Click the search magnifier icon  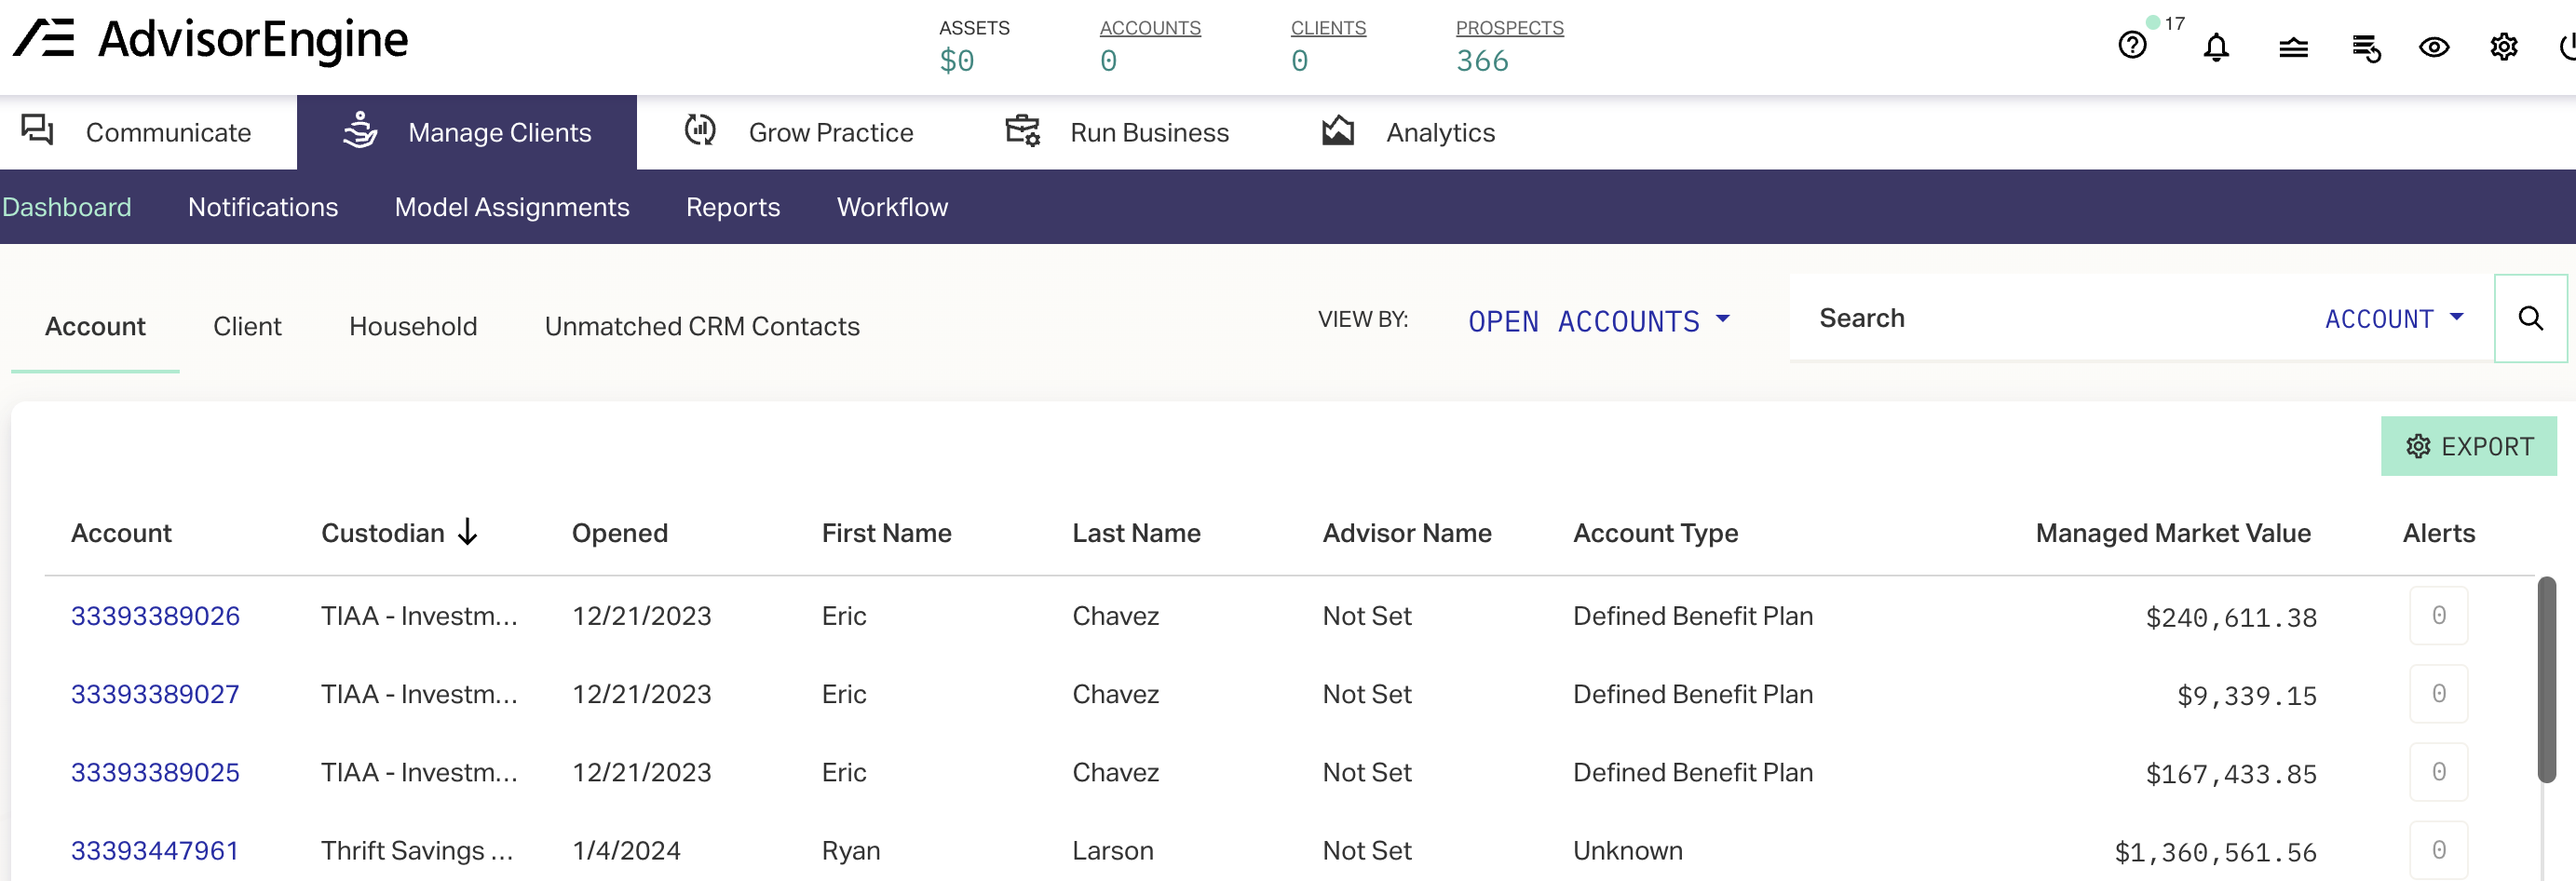(2531, 318)
